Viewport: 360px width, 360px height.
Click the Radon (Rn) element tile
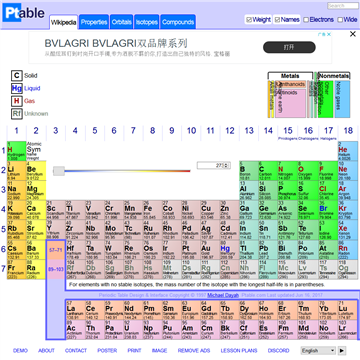(x=348, y=249)
